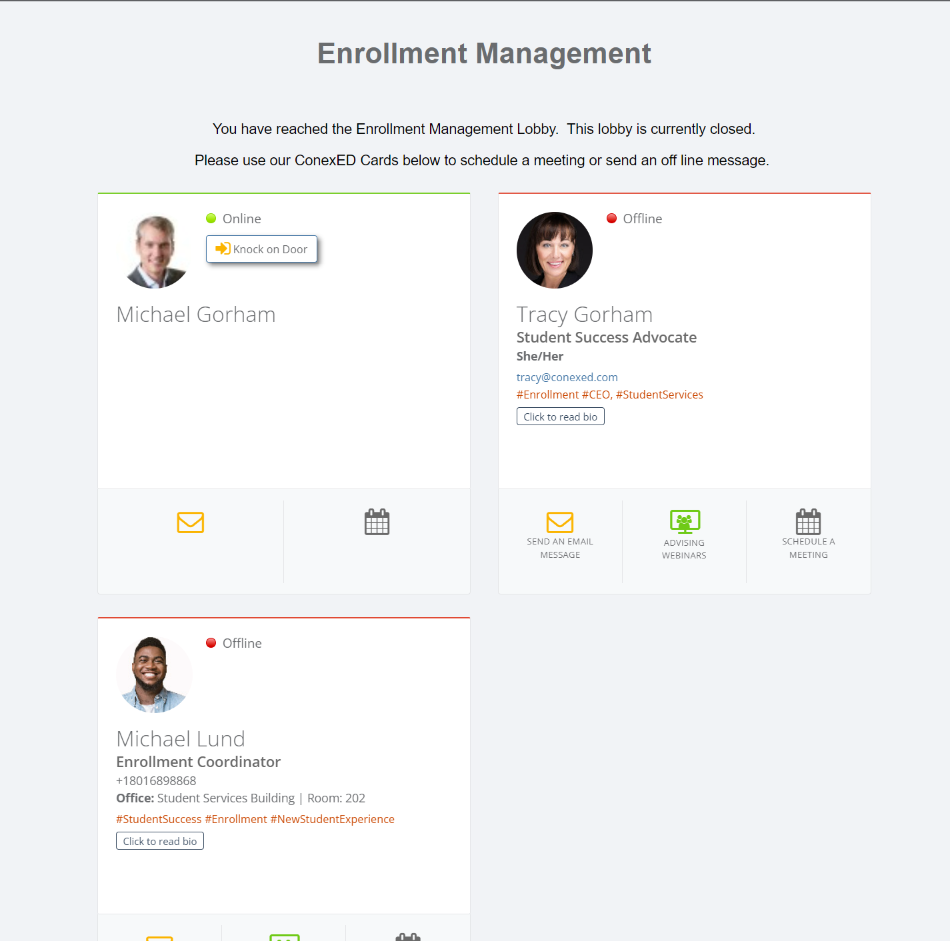Click the #StudentServices hashtag
The image size is (950, 941).
pos(659,394)
